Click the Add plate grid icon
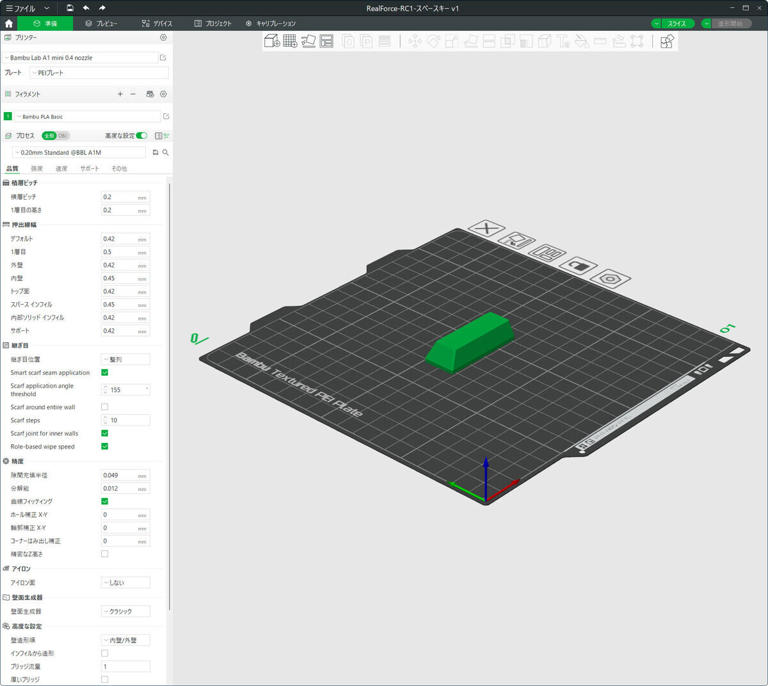 point(290,41)
